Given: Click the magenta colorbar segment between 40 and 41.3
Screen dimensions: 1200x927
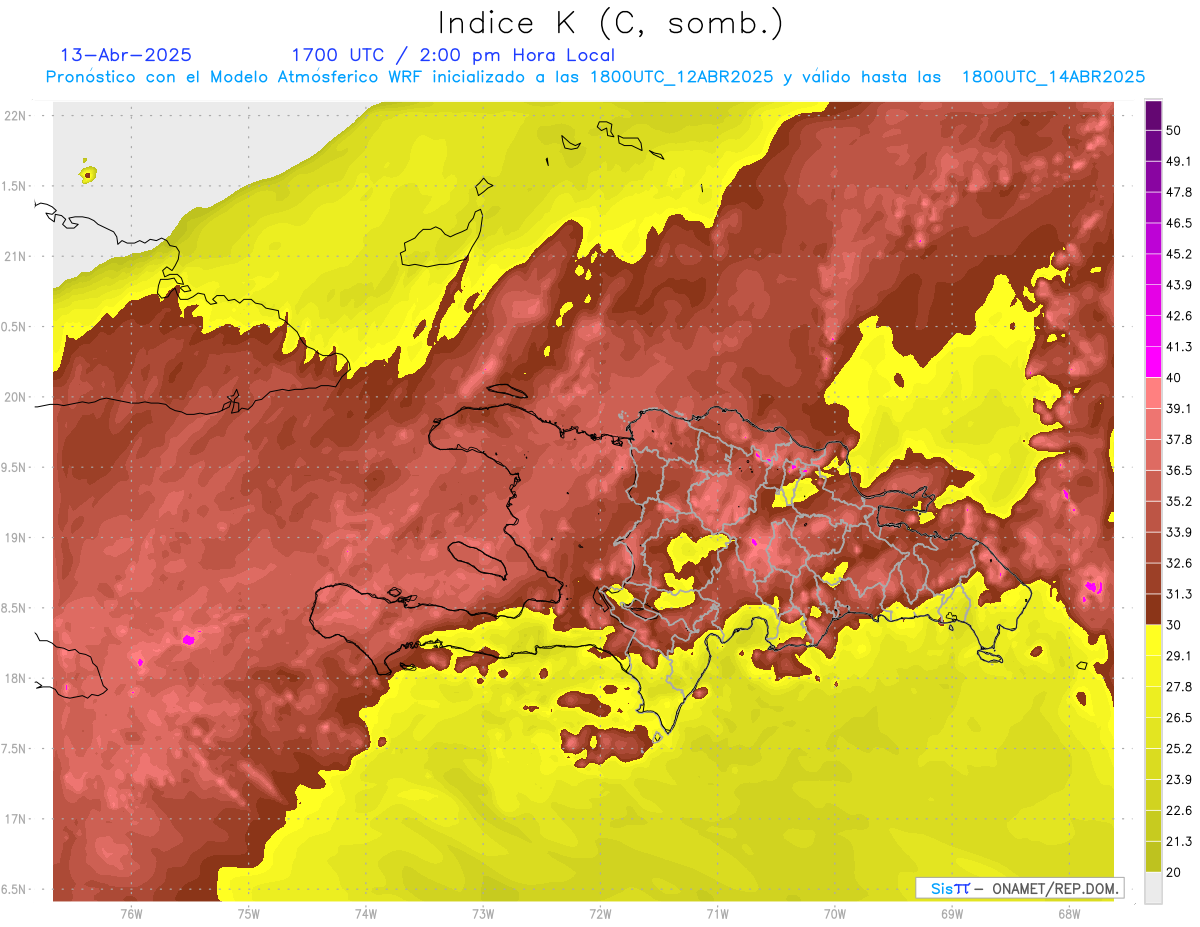Looking at the screenshot, I should click(x=1153, y=362).
